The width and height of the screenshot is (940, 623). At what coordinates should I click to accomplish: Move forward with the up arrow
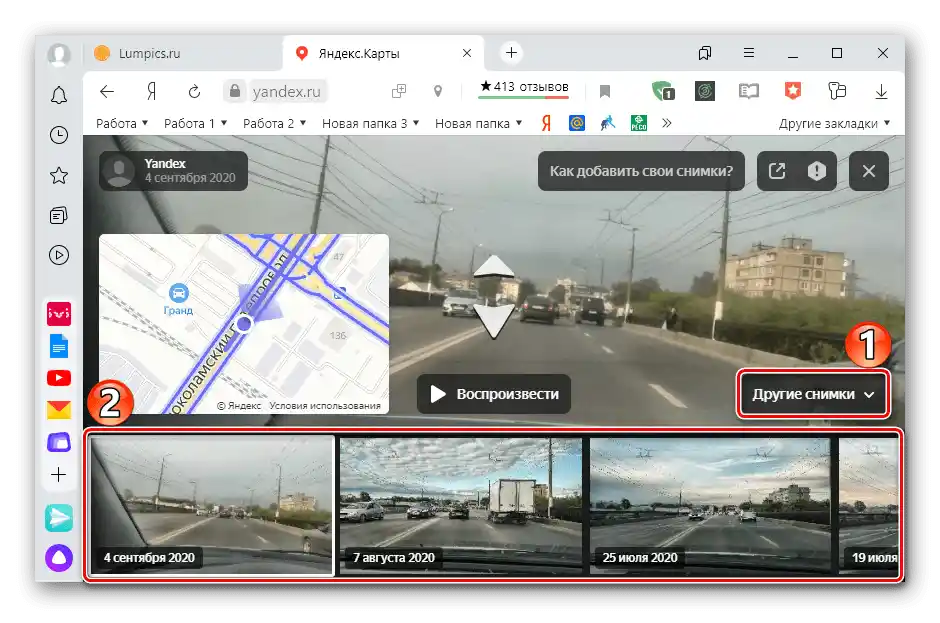(493, 266)
